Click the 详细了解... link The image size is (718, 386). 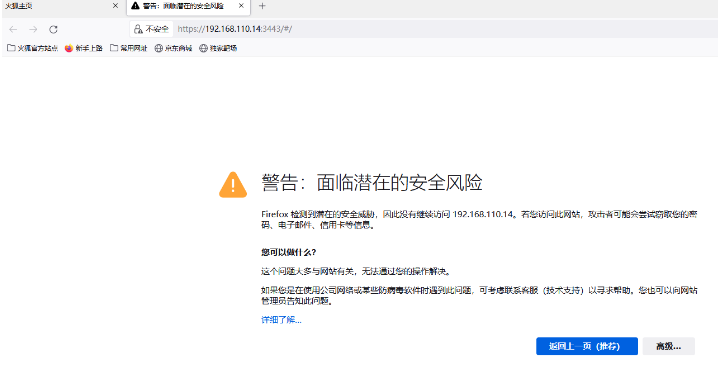point(281,320)
